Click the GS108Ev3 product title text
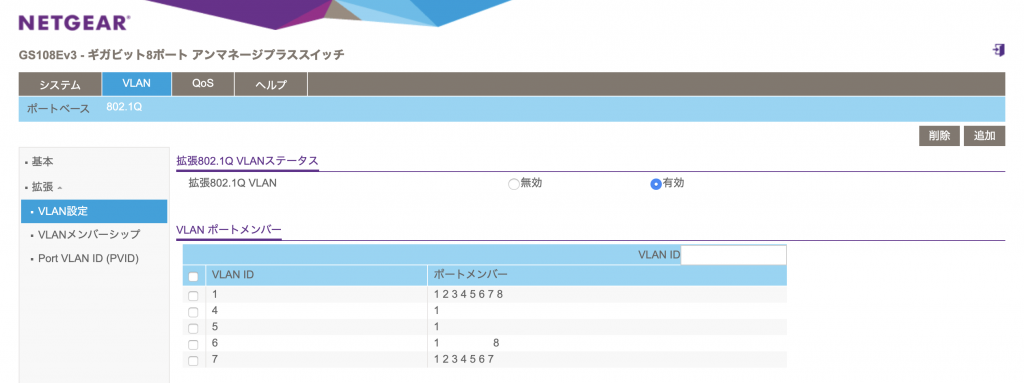Screen dimensions: 1024x383 [182, 55]
